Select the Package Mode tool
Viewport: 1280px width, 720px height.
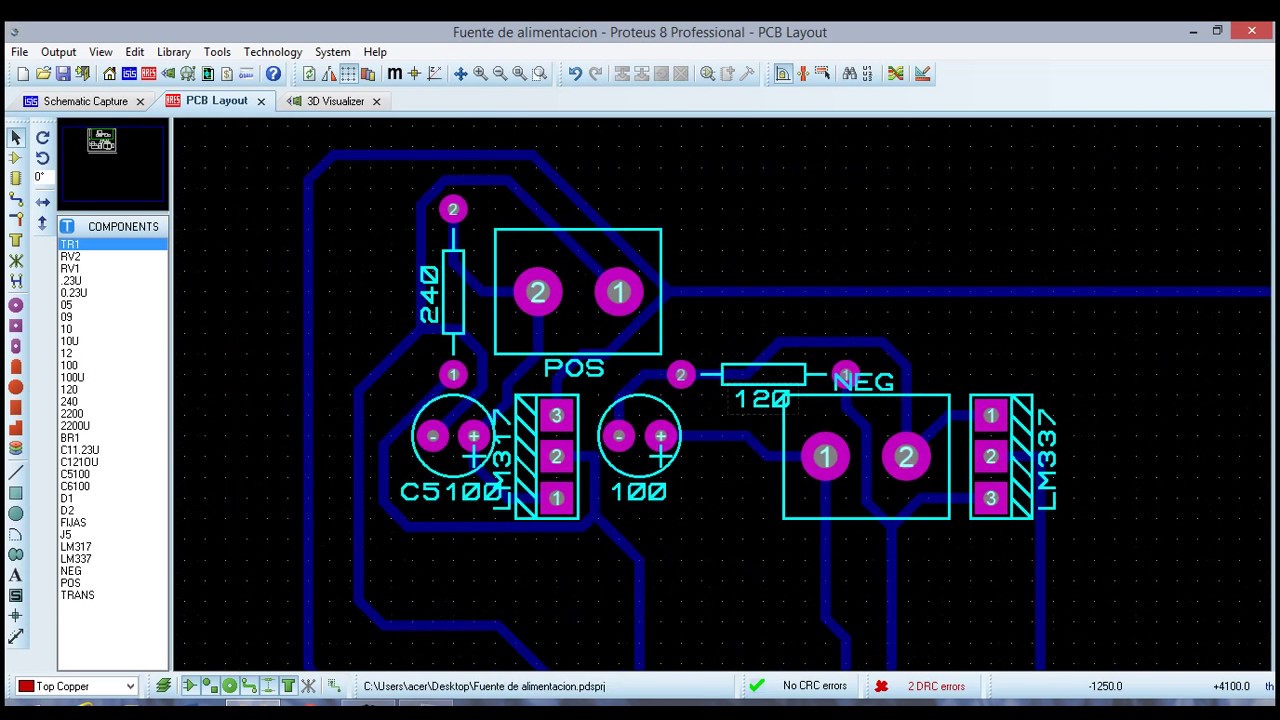[x=16, y=178]
